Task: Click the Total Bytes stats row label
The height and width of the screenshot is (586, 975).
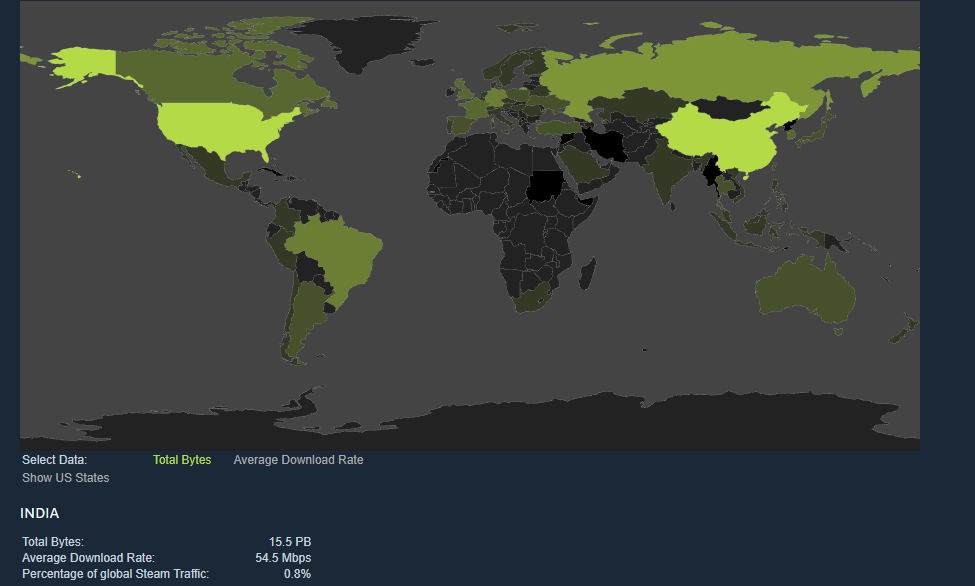Action: click(x=53, y=542)
